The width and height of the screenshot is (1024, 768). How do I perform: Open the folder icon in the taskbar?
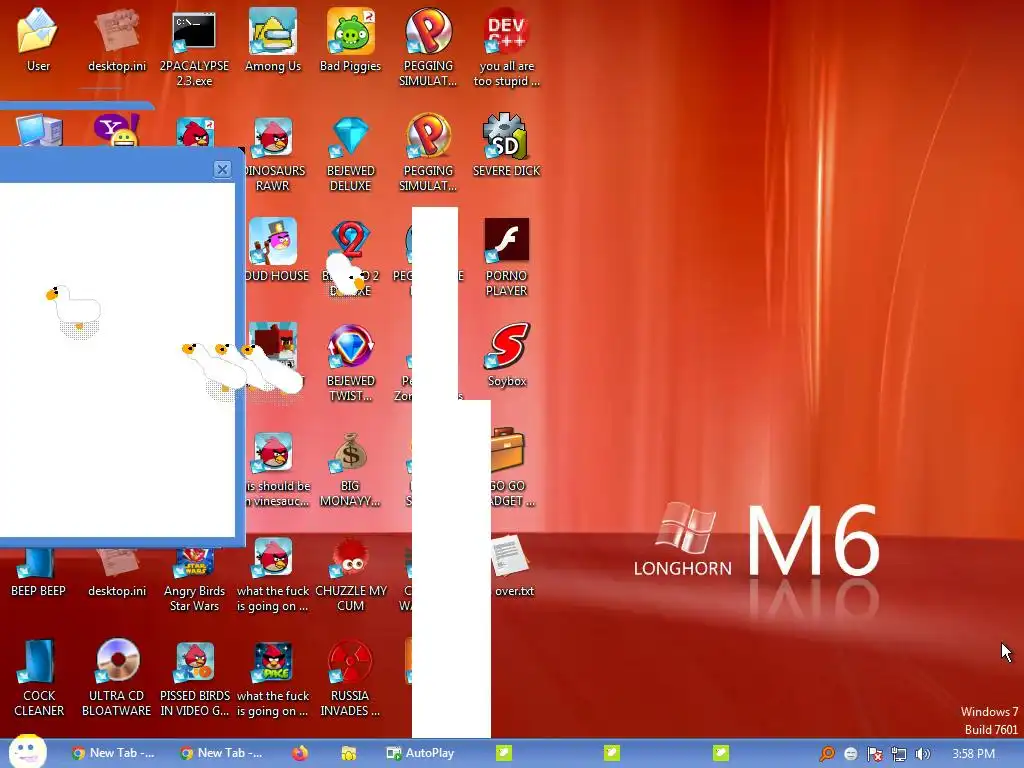click(x=349, y=753)
